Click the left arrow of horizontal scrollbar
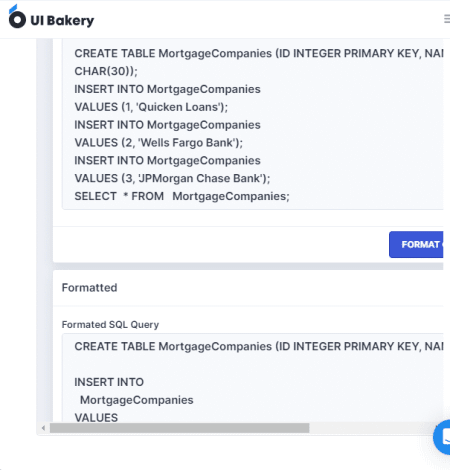The height and width of the screenshot is (470, 450). (x=43, y=428)
